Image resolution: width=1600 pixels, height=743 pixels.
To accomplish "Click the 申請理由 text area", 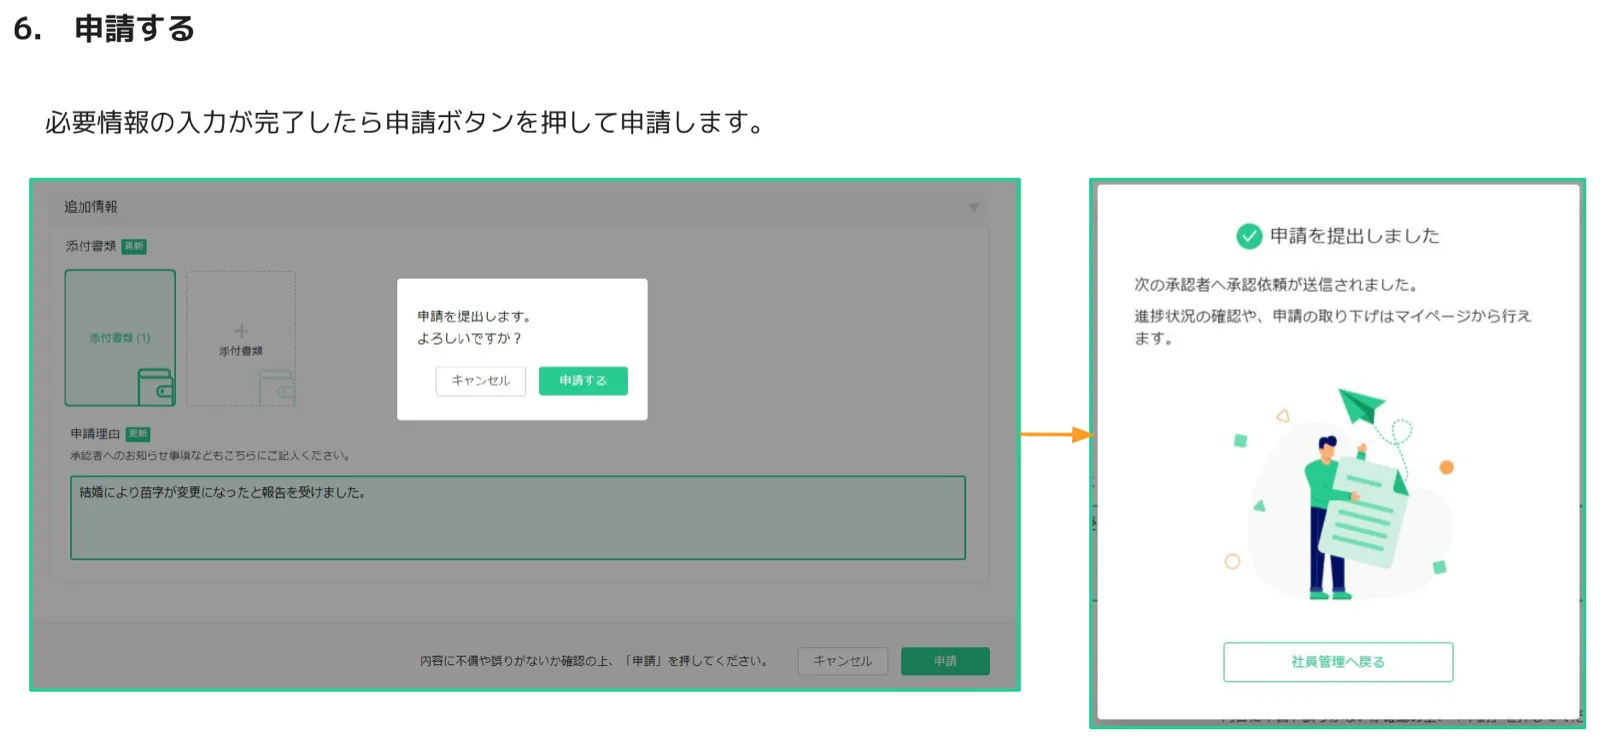I will coord(518,518).
